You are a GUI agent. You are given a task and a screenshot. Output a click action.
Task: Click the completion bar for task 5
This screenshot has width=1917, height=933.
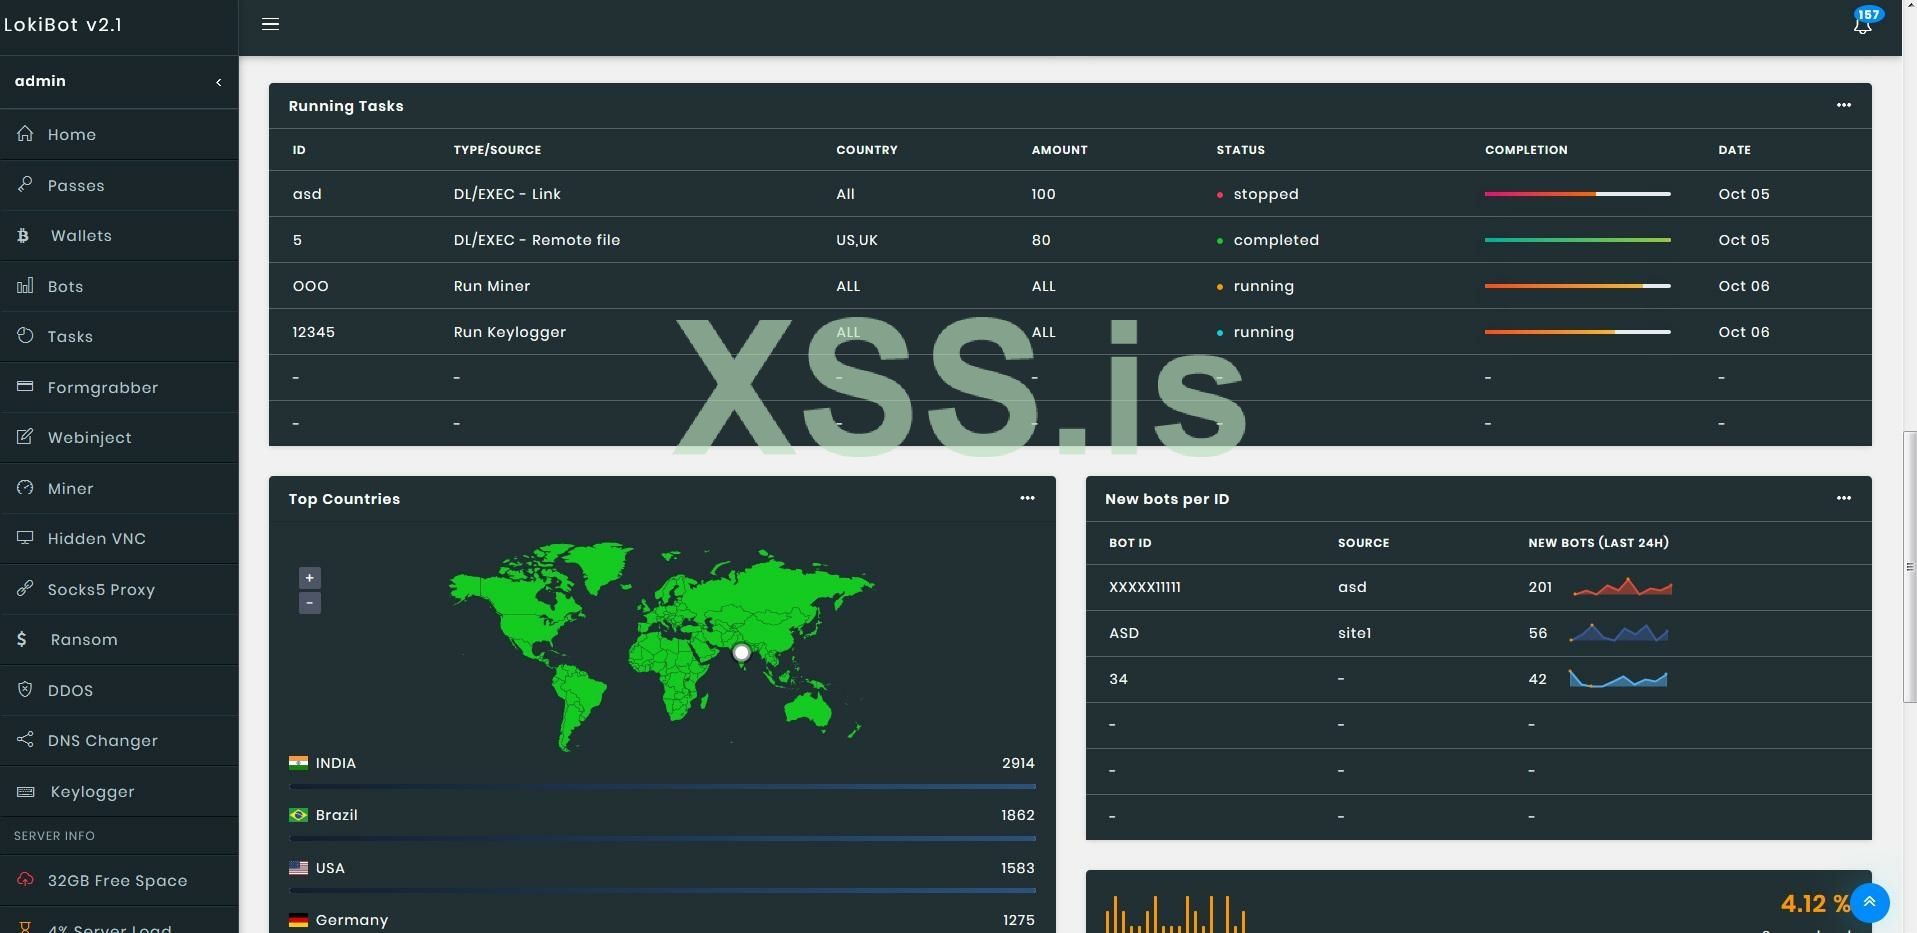pos(1577,240)
